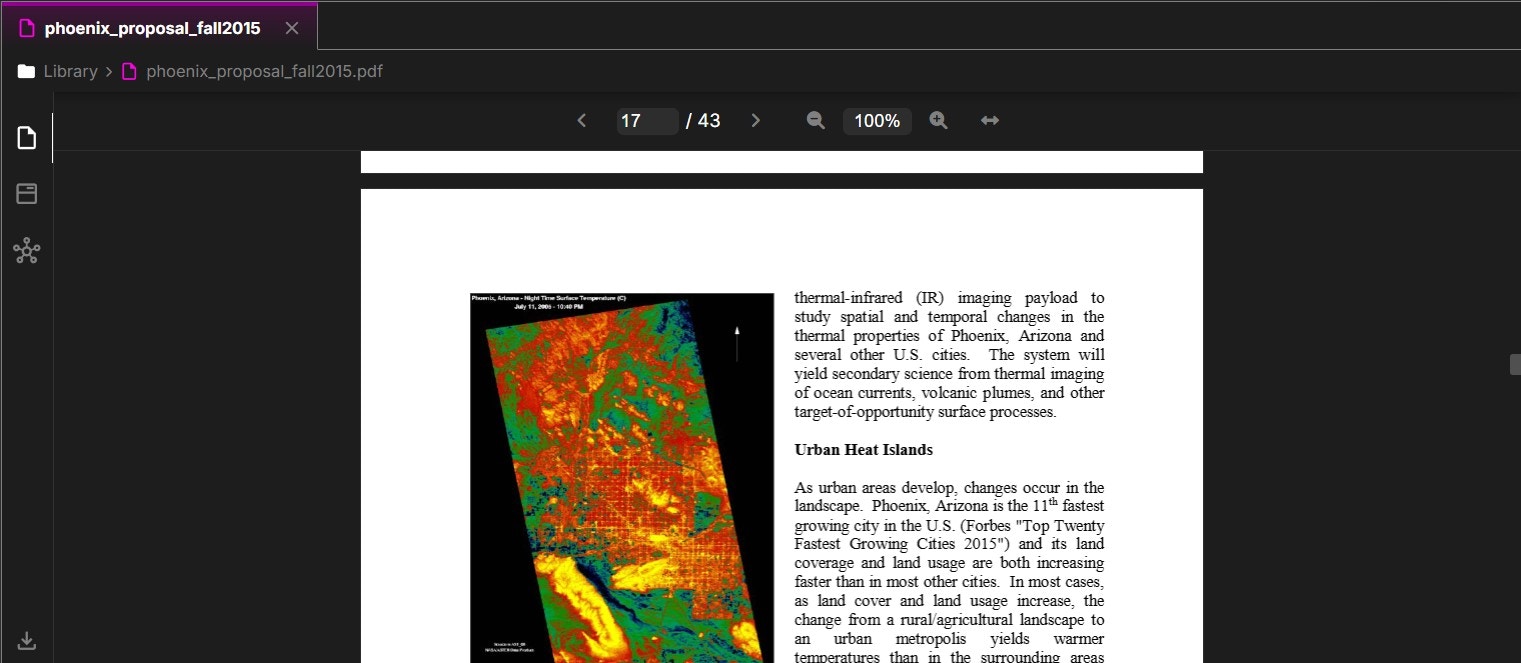Select the phoenix_proposal_fall2015 tab
Screen dimensions: 1521x663
click(x=159, y=27)
